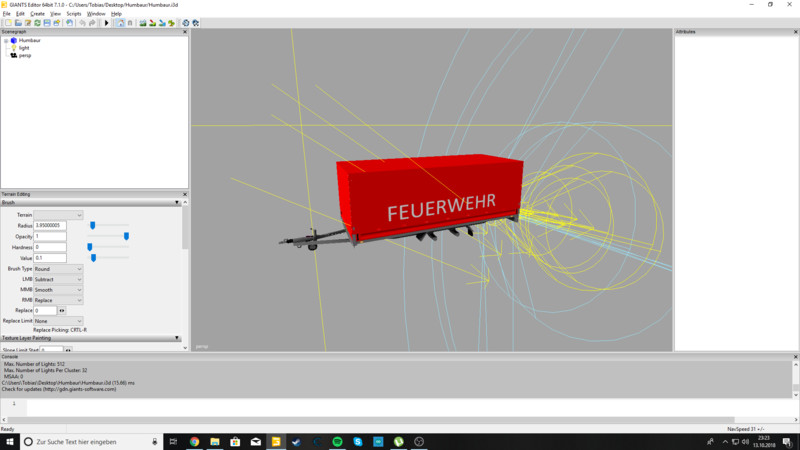Click the Opacity slider handle
This screenshot has width=800, height=450.
point(126,236)
